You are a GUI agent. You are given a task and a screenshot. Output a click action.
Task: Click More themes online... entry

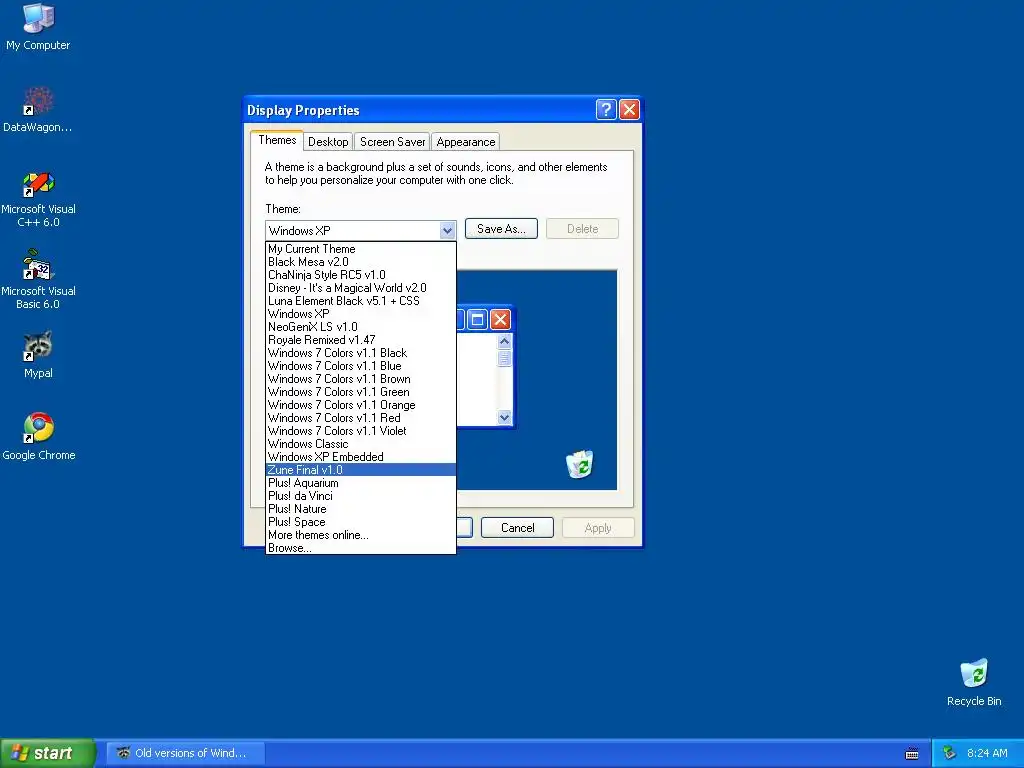point(360,536)
